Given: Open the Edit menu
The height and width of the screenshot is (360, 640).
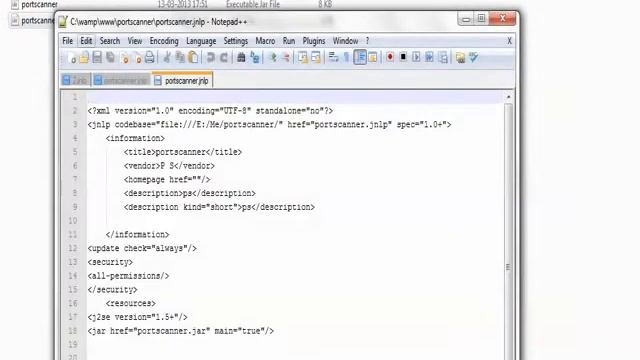Looking at the screenshot, I should pos(86,41).
